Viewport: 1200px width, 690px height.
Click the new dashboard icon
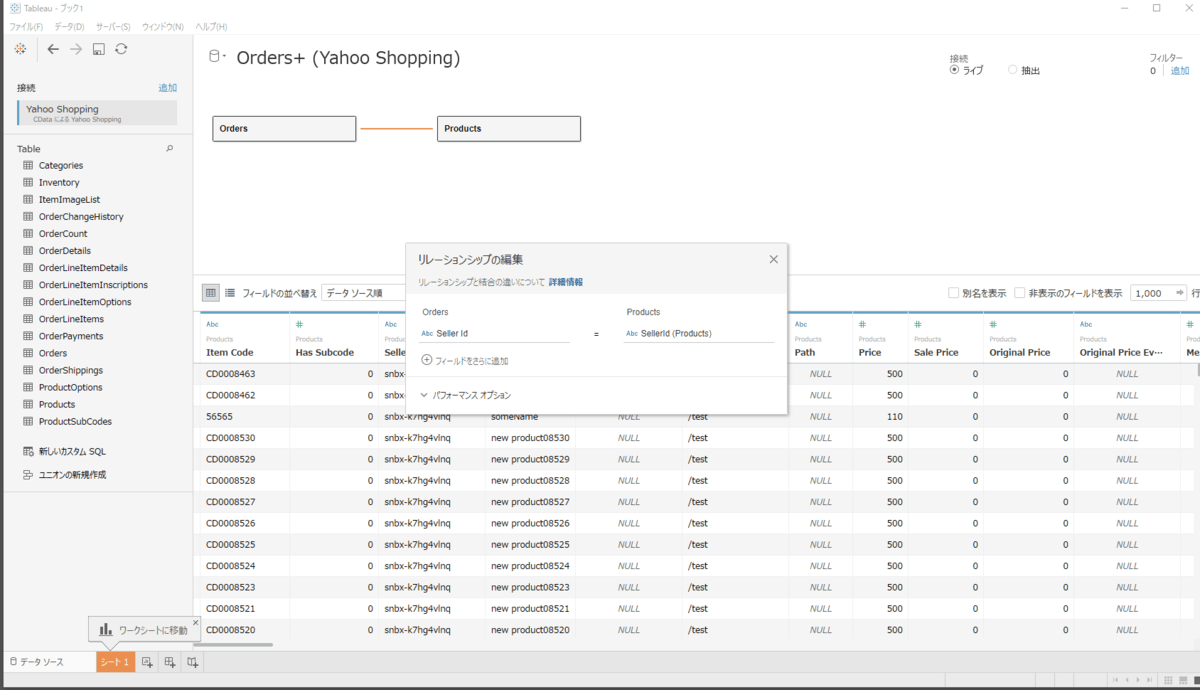[x=170, y=662]
